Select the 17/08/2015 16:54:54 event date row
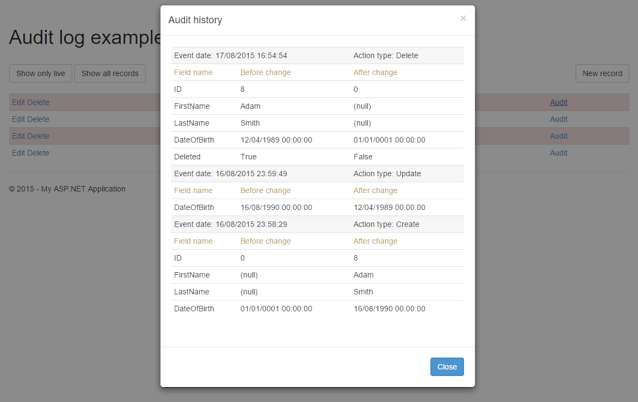638x402 pixels. tap(231, 55)
